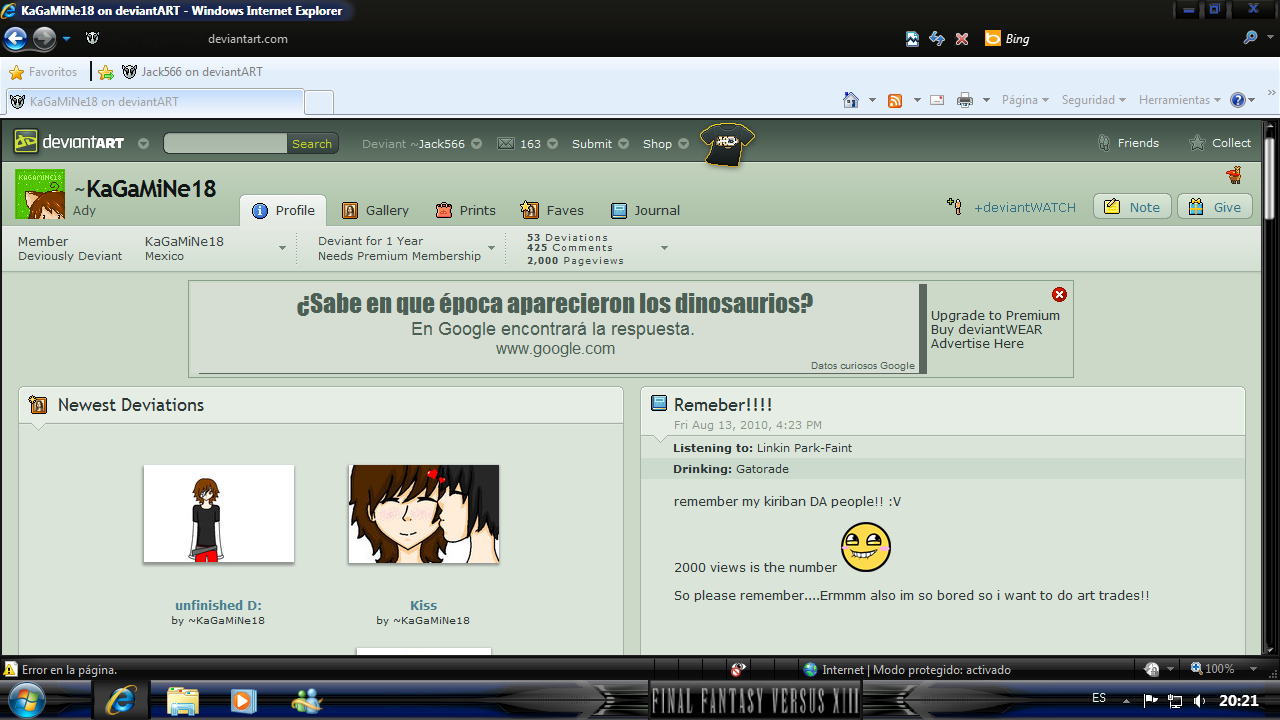The height and width of the screenshot is (720, 1280).
Task: Click the small red llama badge icon
Action: pyautogui.click(x=1234, y=175)
